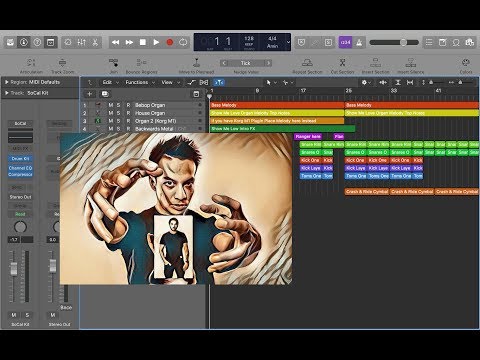The height and width of the screenshot is (360, 480).
Task: Open the Colors palette icon
Action: pyautogui.click(x=466, y=62)
